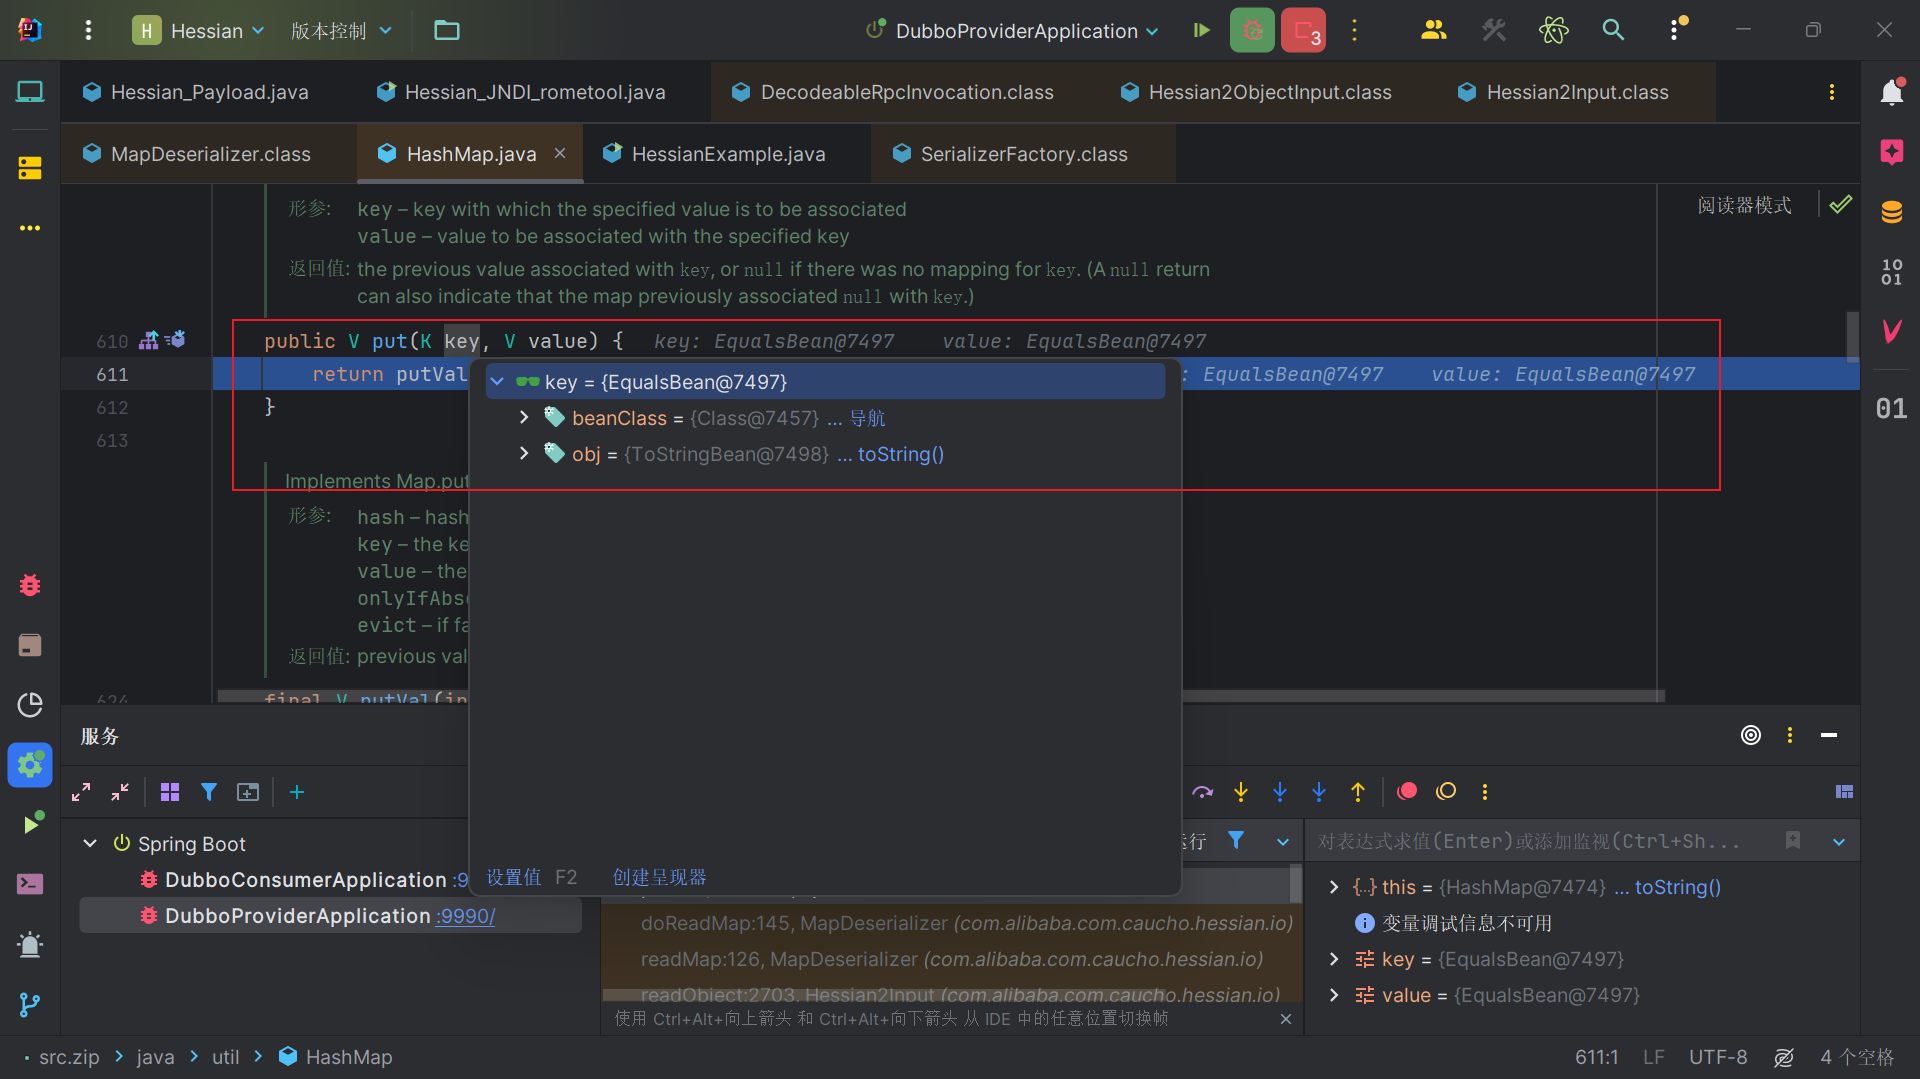The image size is (1920, 1079).
Task: Expand the obj = ToStringBean@7498 node
Action: (524, 453)
